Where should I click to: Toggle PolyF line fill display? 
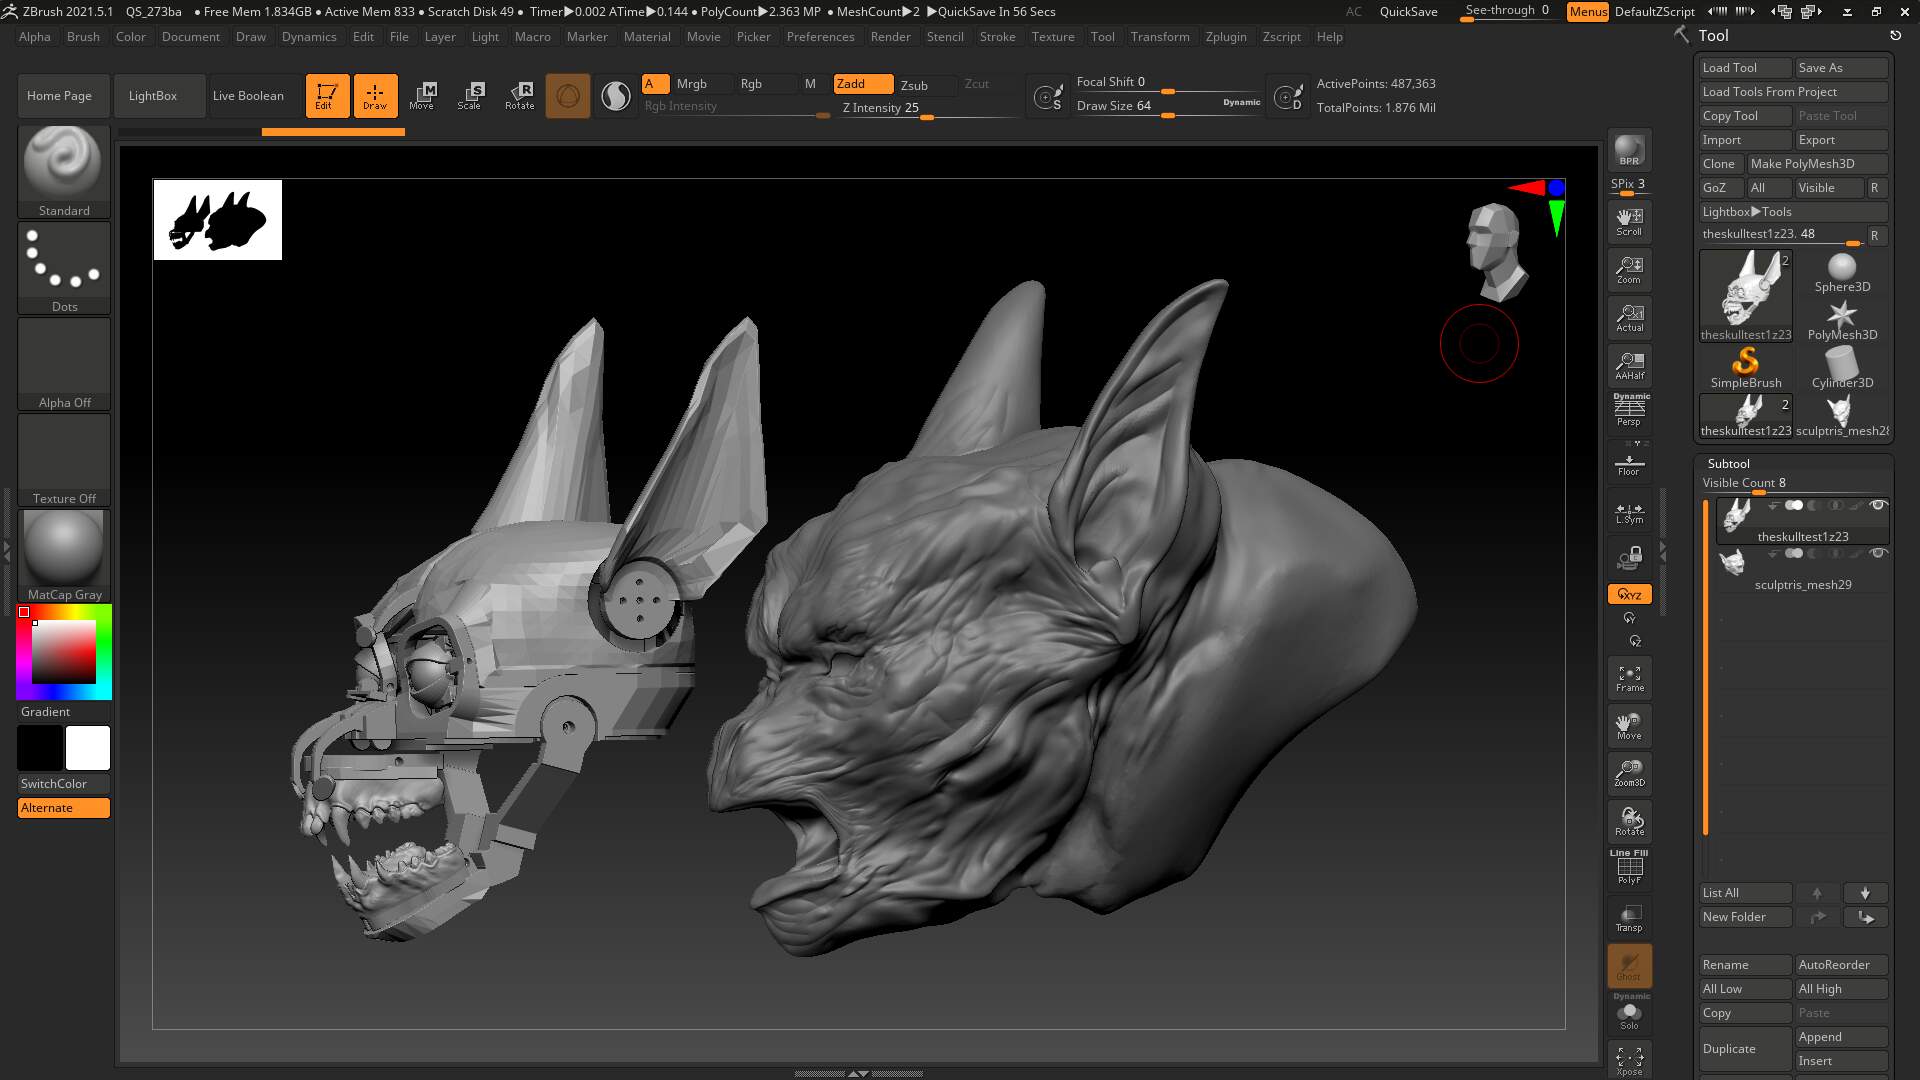[1629, 867]
